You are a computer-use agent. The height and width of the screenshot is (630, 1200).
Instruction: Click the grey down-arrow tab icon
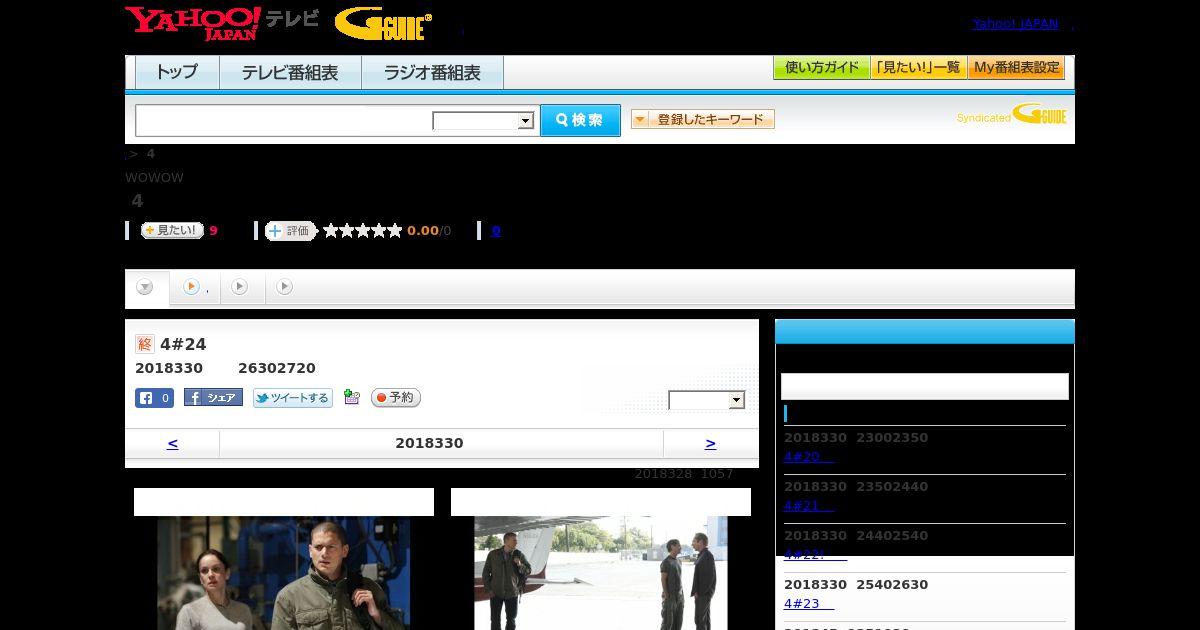point(145,287)
